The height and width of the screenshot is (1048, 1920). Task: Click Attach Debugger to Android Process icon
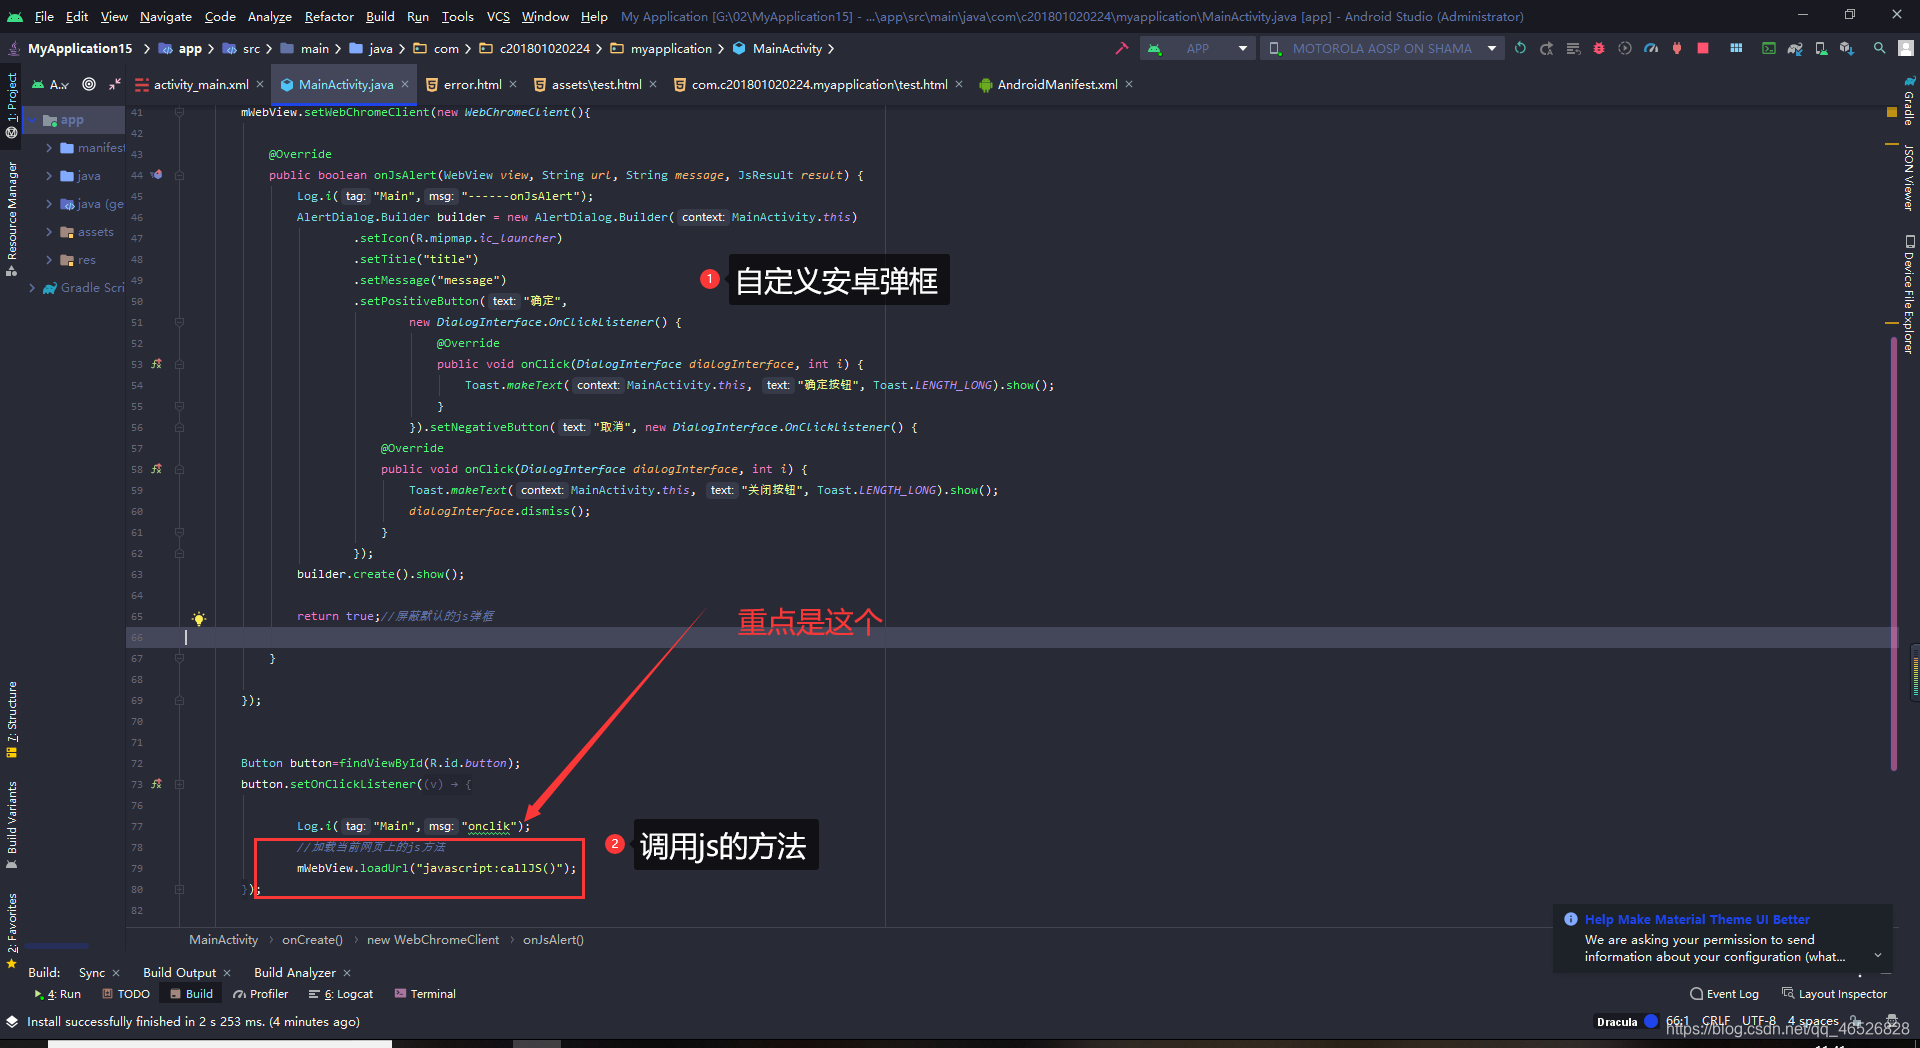click(1677, 48)
